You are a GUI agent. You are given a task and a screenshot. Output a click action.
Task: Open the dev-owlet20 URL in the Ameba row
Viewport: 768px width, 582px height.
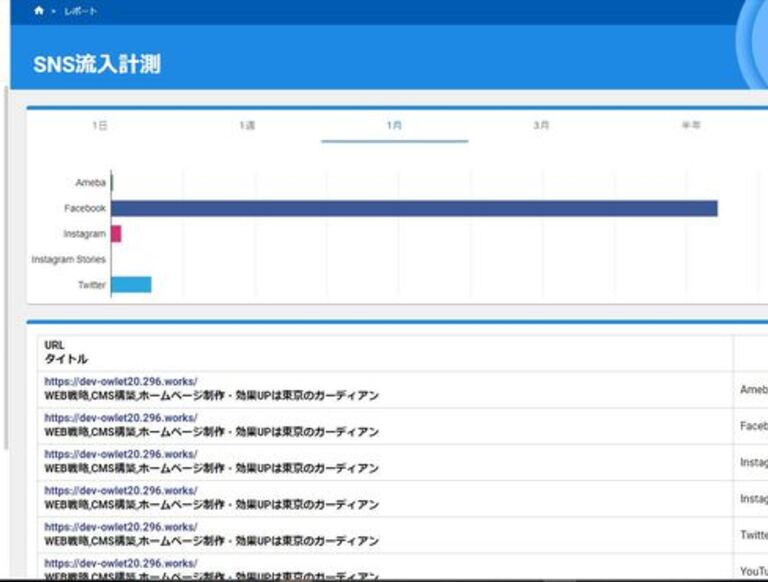(121, 381)
